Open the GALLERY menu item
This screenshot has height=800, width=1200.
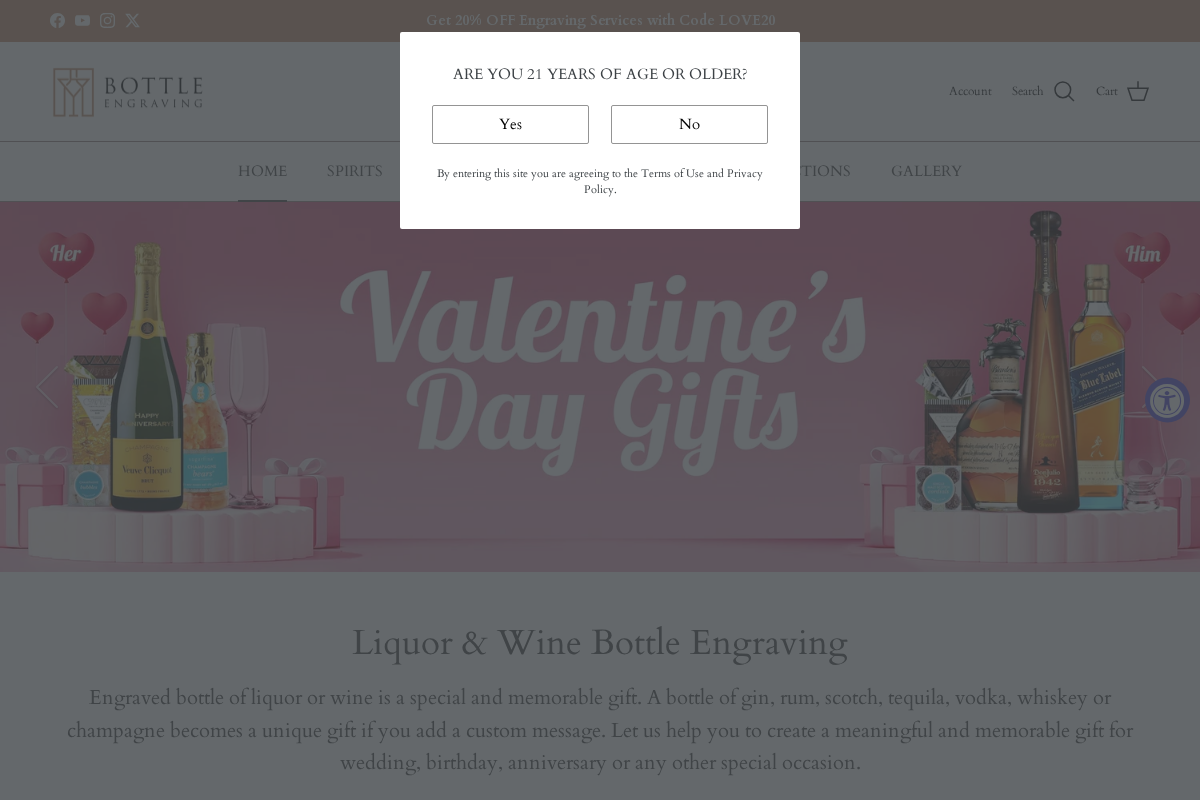click(x=926, y=171)
